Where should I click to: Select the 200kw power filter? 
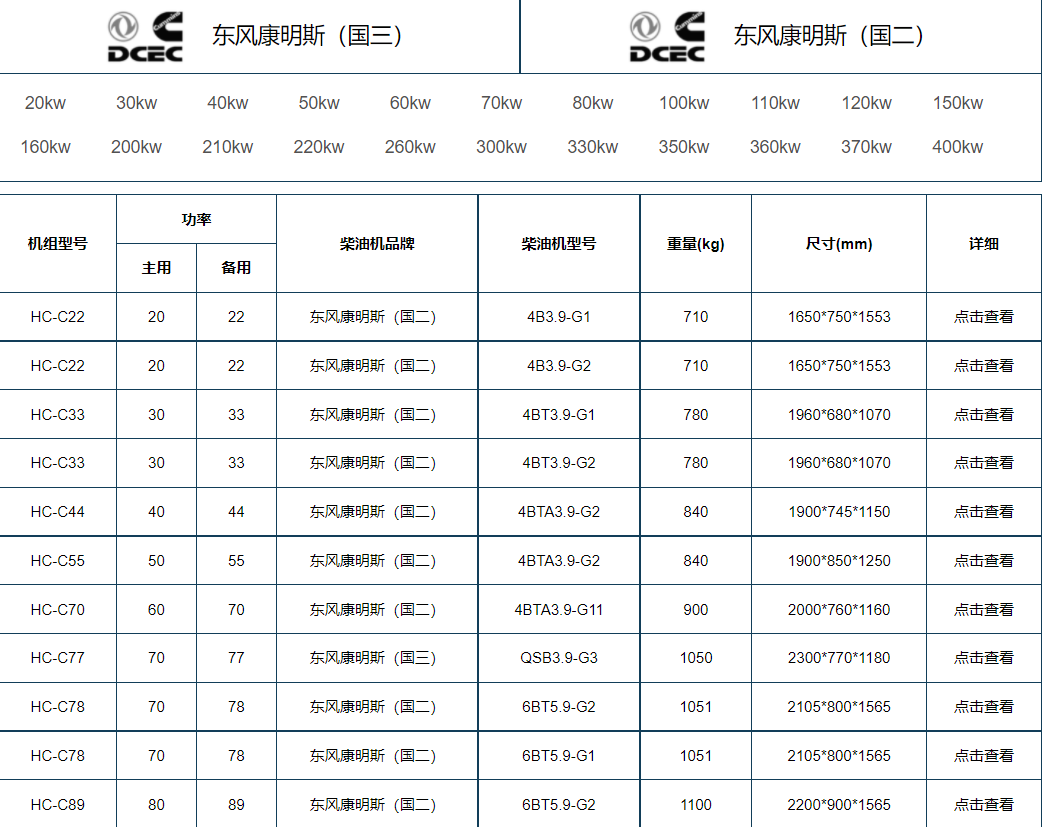click(x=136, y=147)
